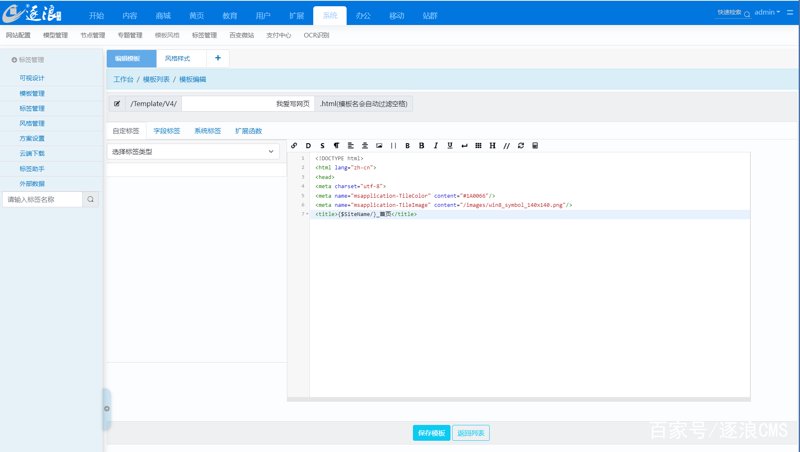The image size is (800, 452).
Task: Select the 自定标签 tab
Action: tap(126, 131)
